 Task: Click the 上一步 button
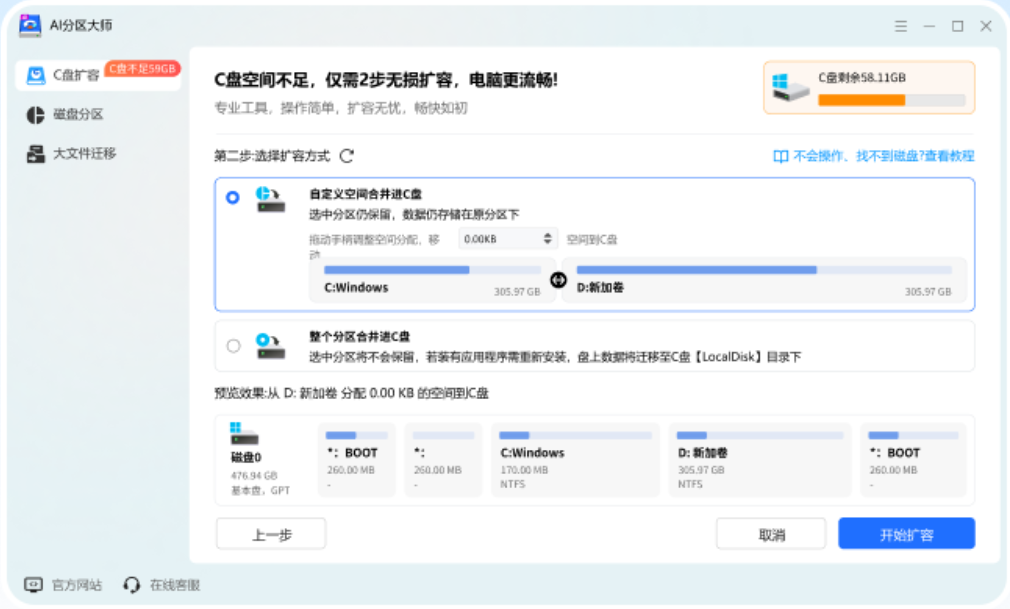tap(271, 534)
